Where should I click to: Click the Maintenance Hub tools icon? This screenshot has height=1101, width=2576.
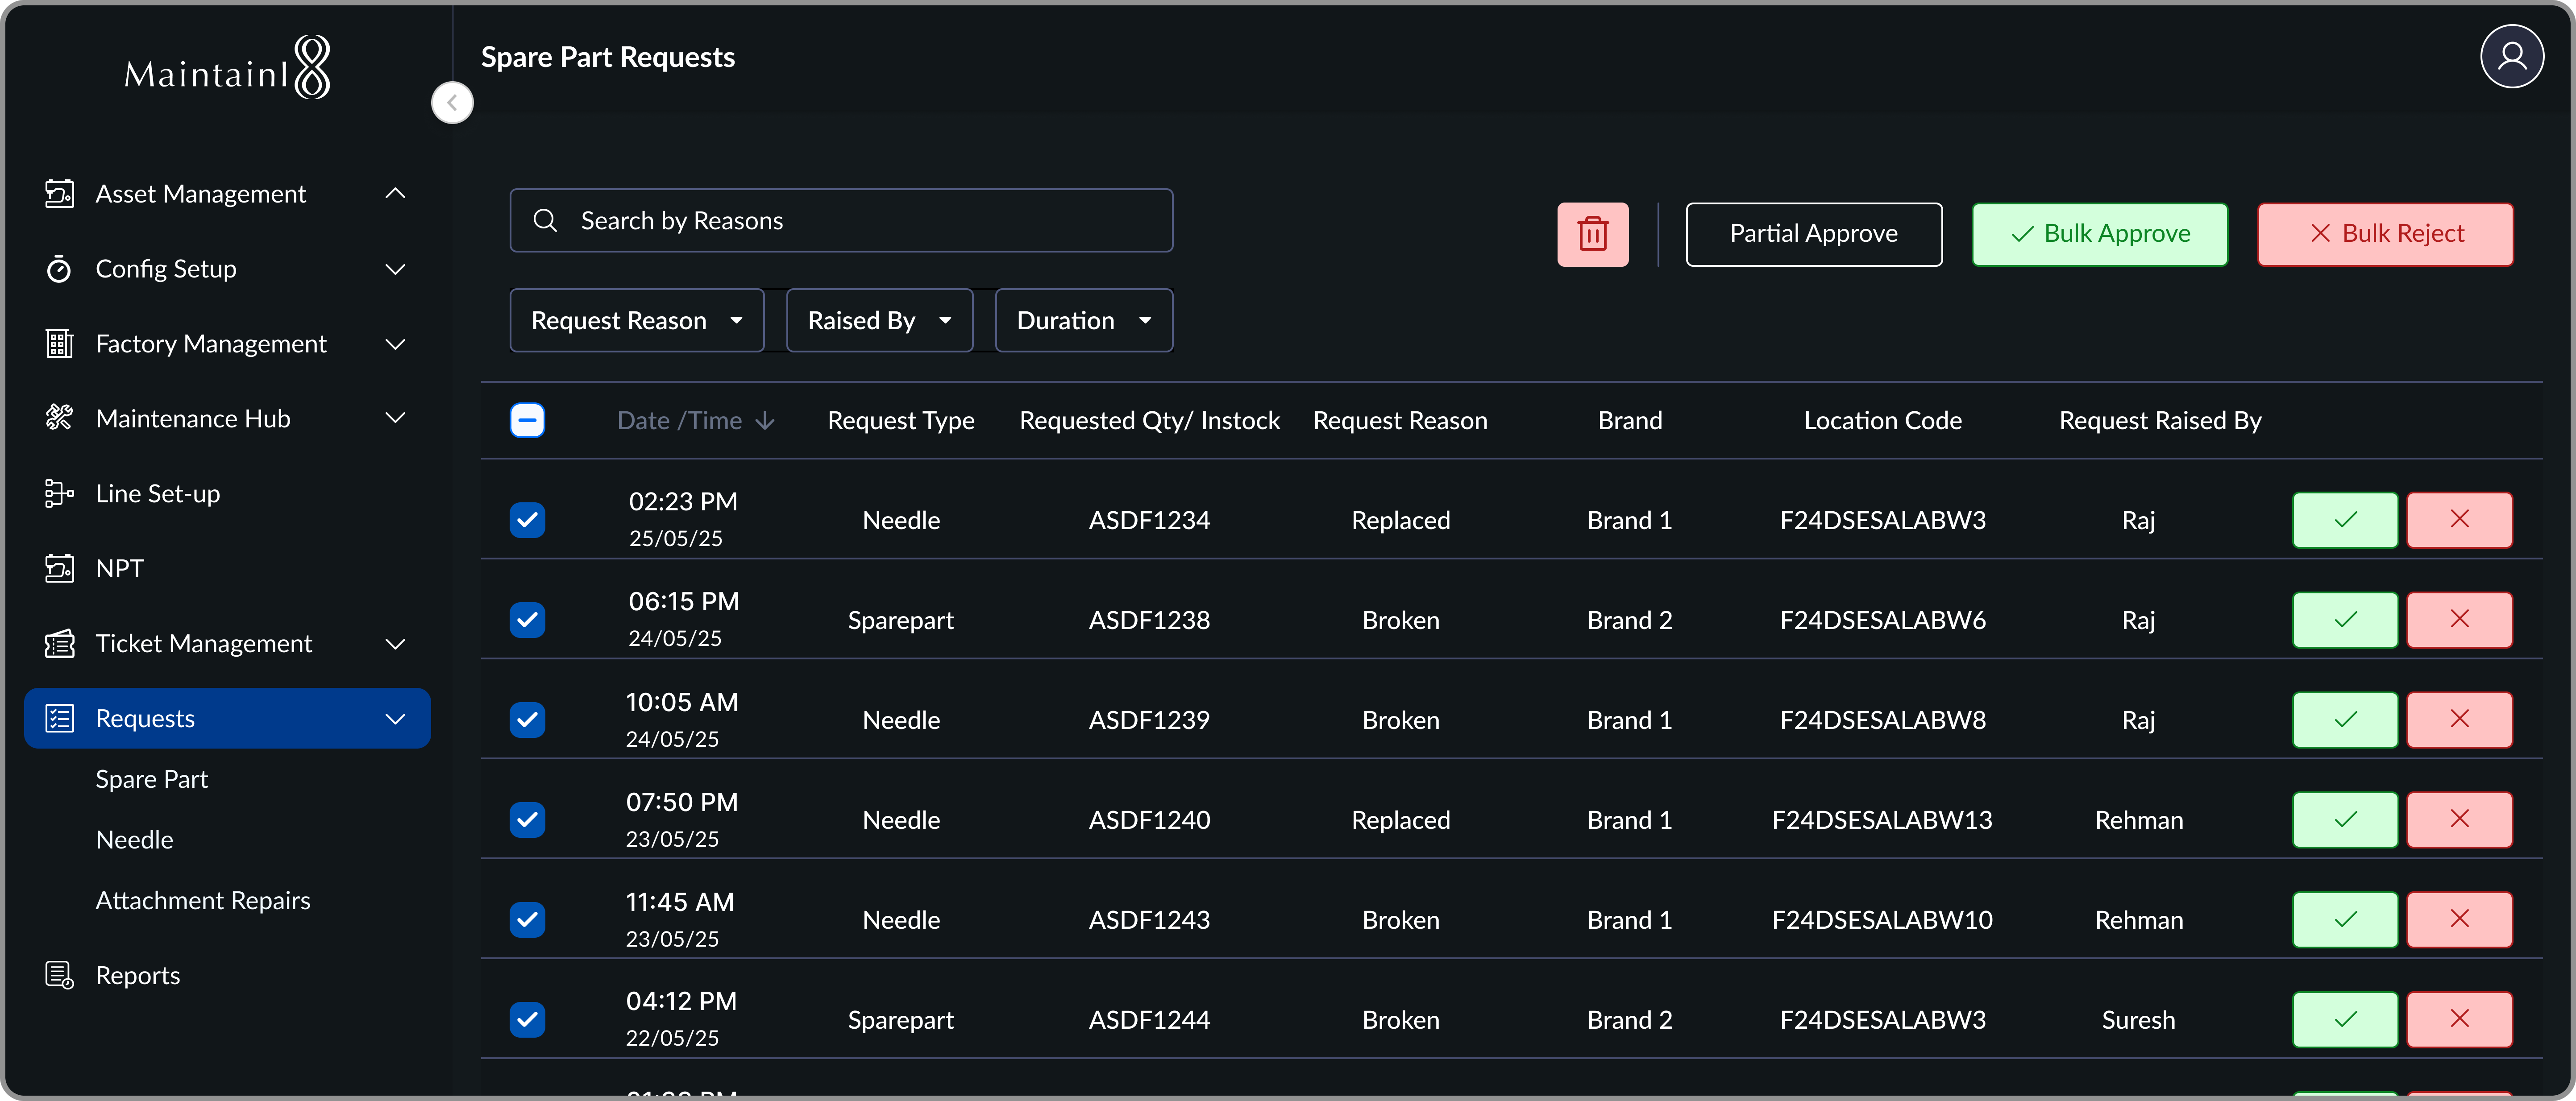[x=59, y=418]
